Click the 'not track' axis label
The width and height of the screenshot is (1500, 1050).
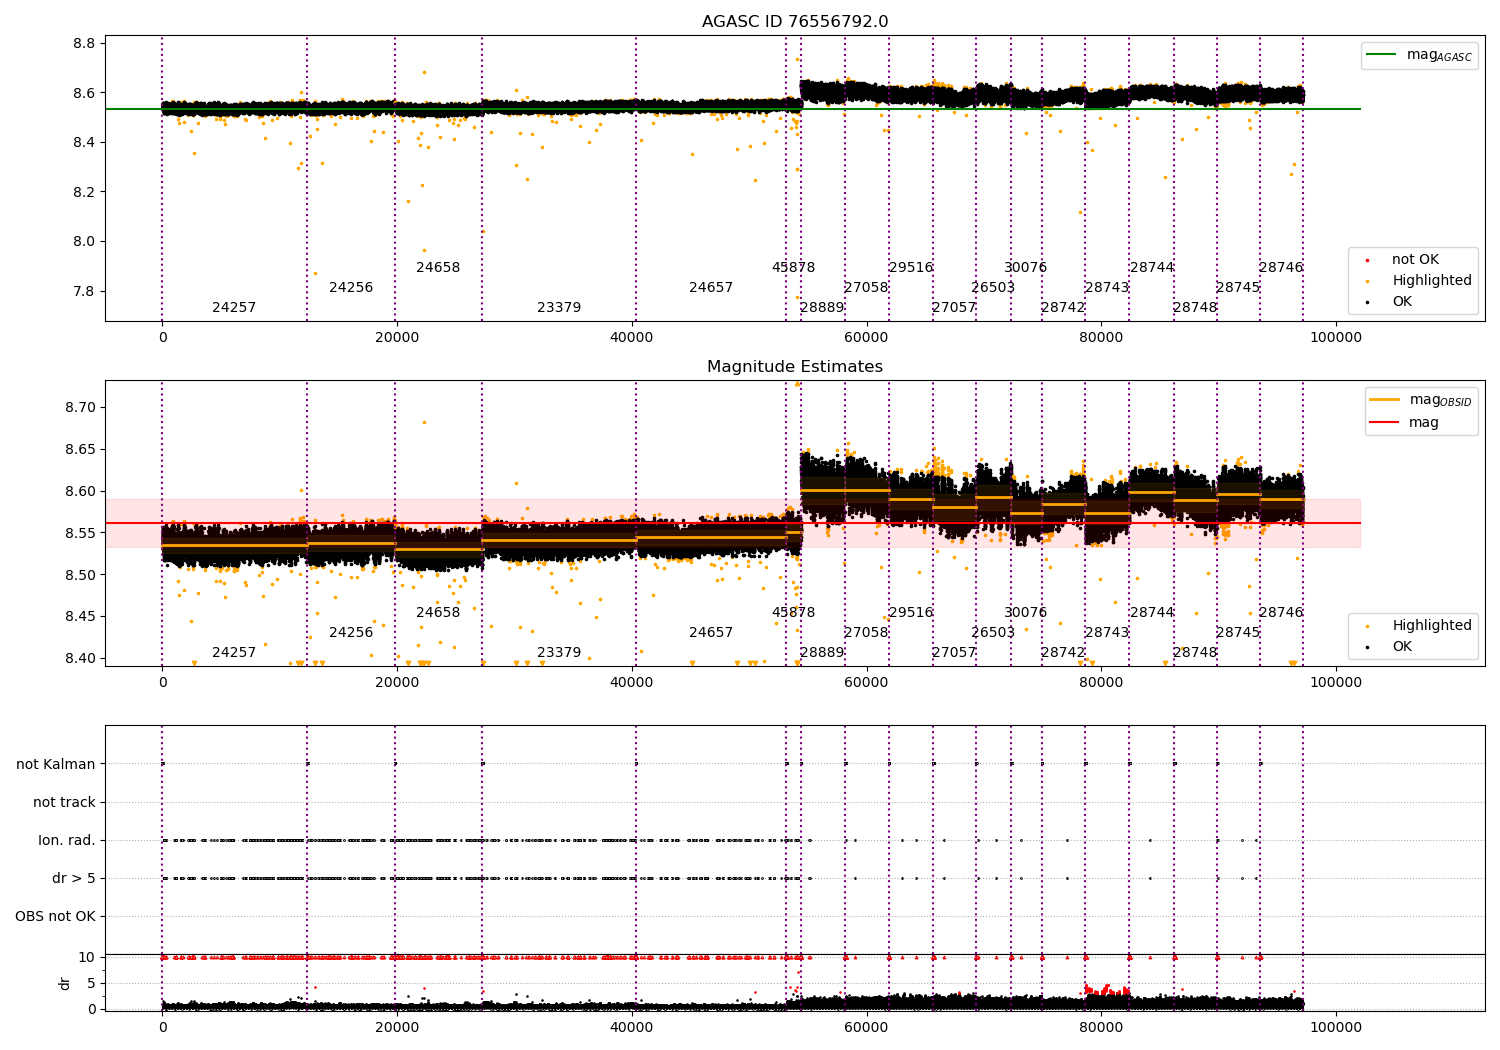(x=64, y=803)
